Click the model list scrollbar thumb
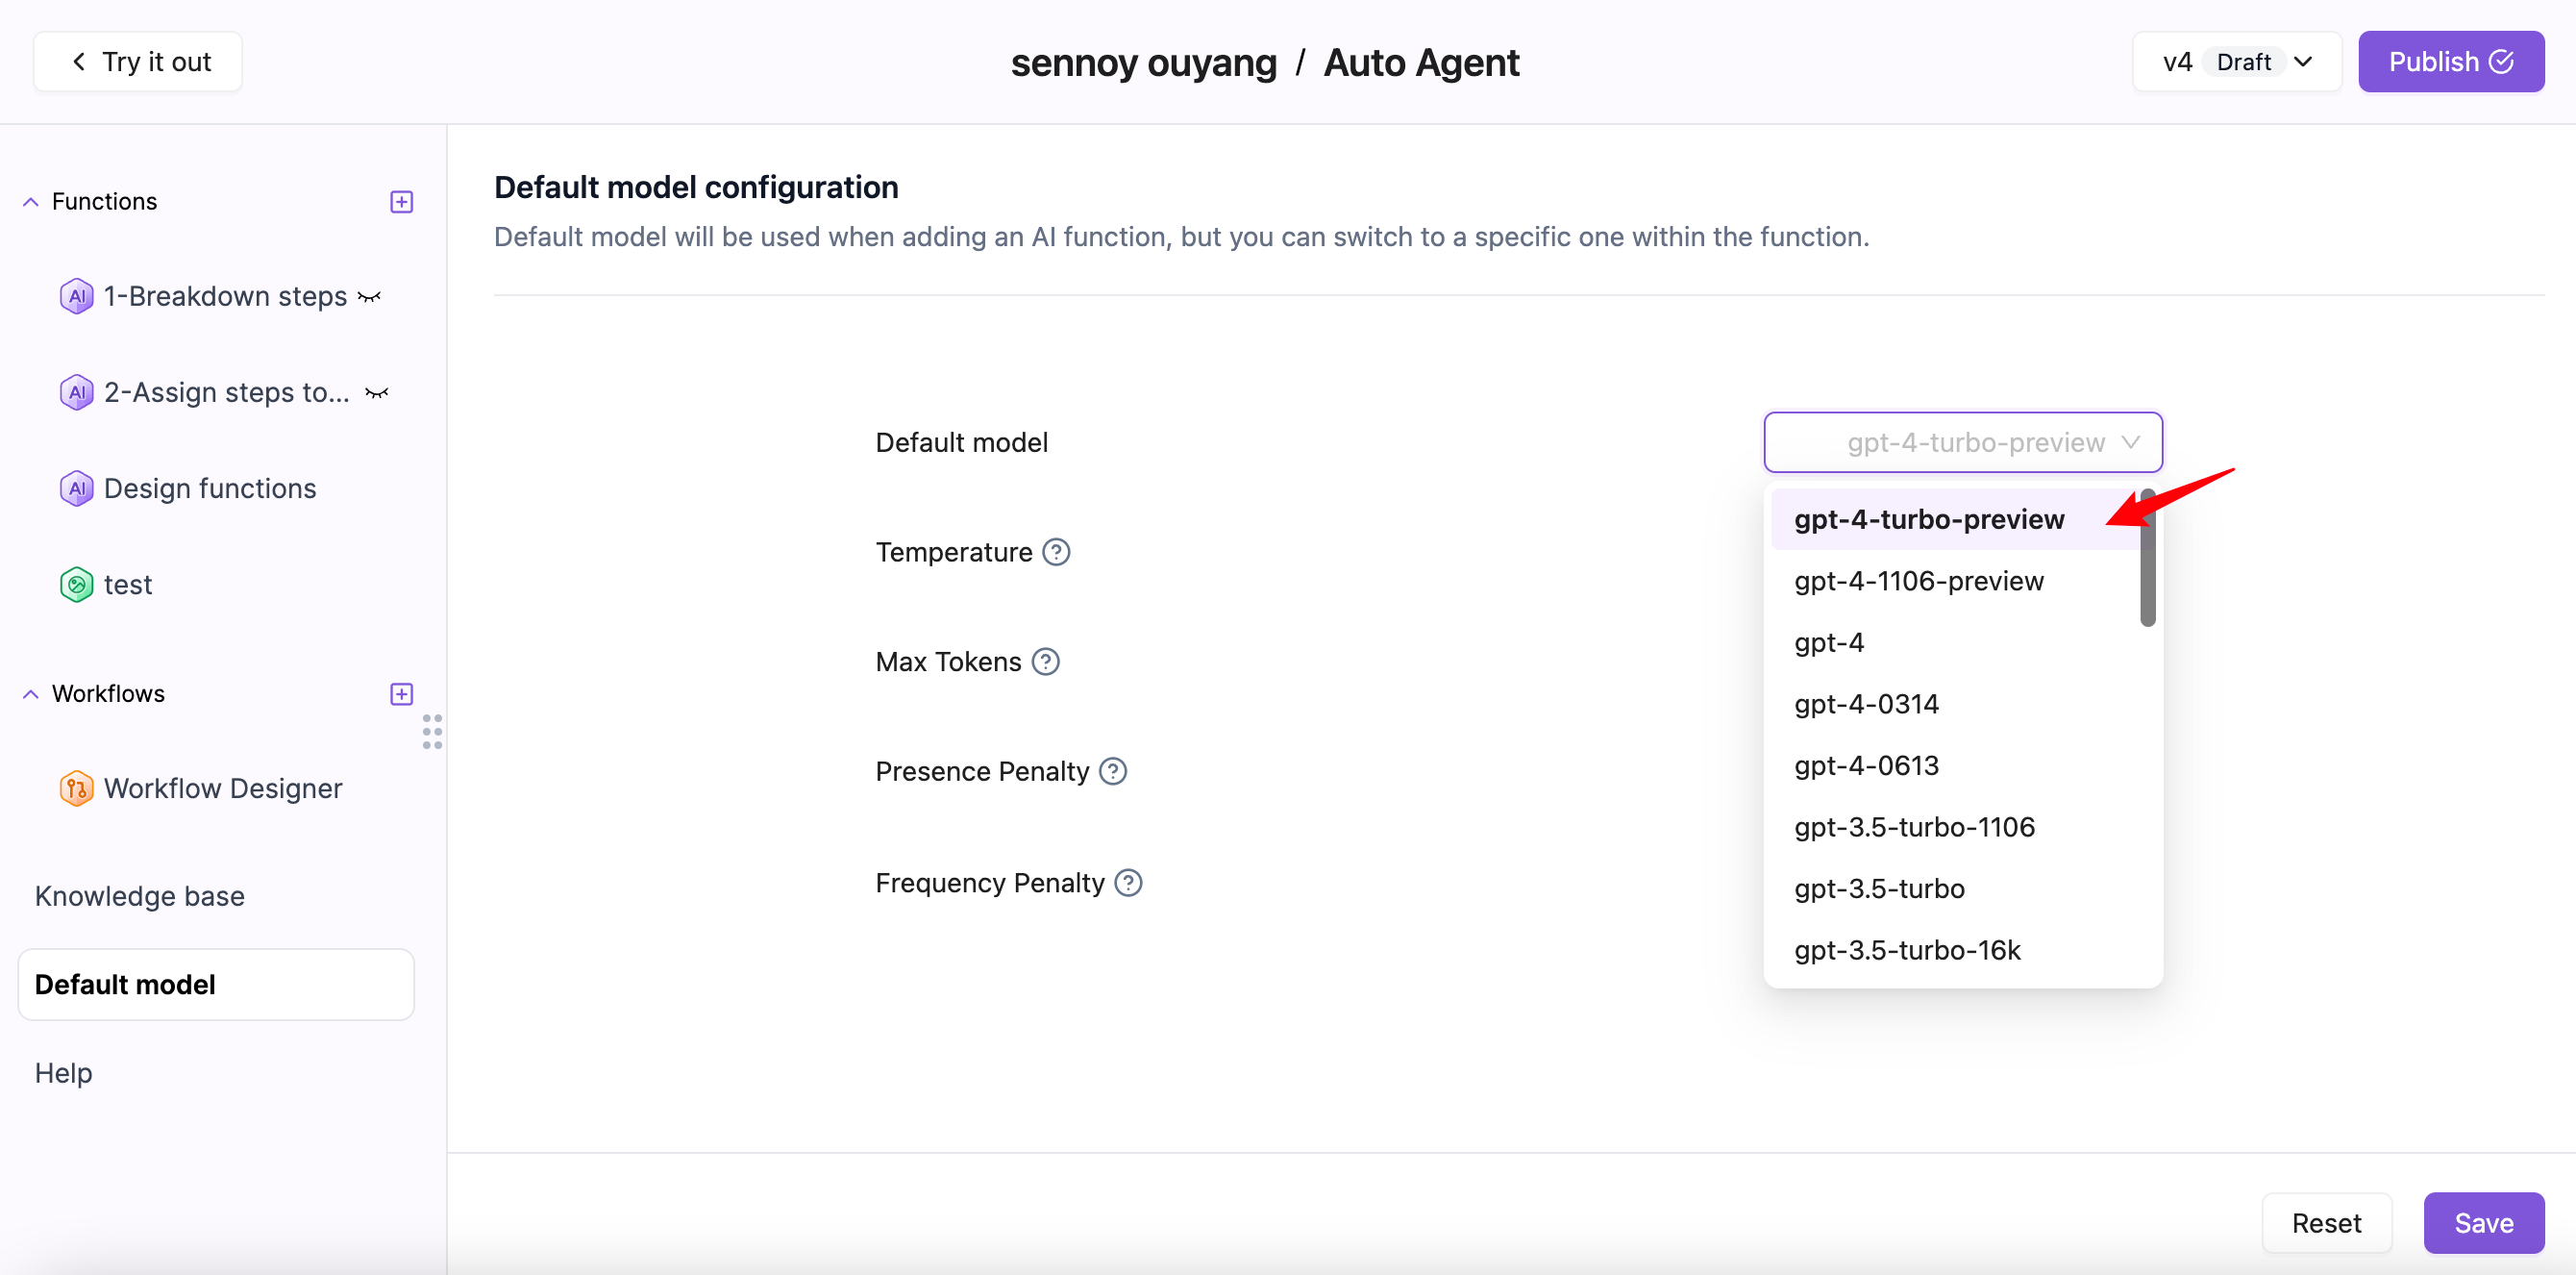 tap(2147, 558)
